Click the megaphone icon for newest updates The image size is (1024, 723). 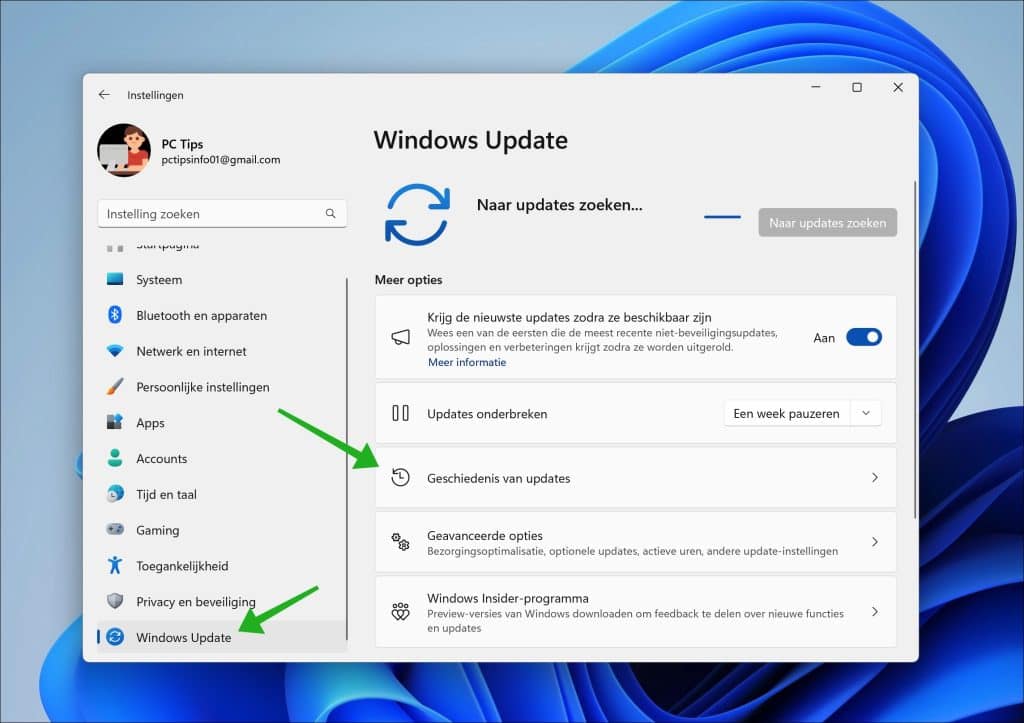pyautogui.click(x=400, y=337)
